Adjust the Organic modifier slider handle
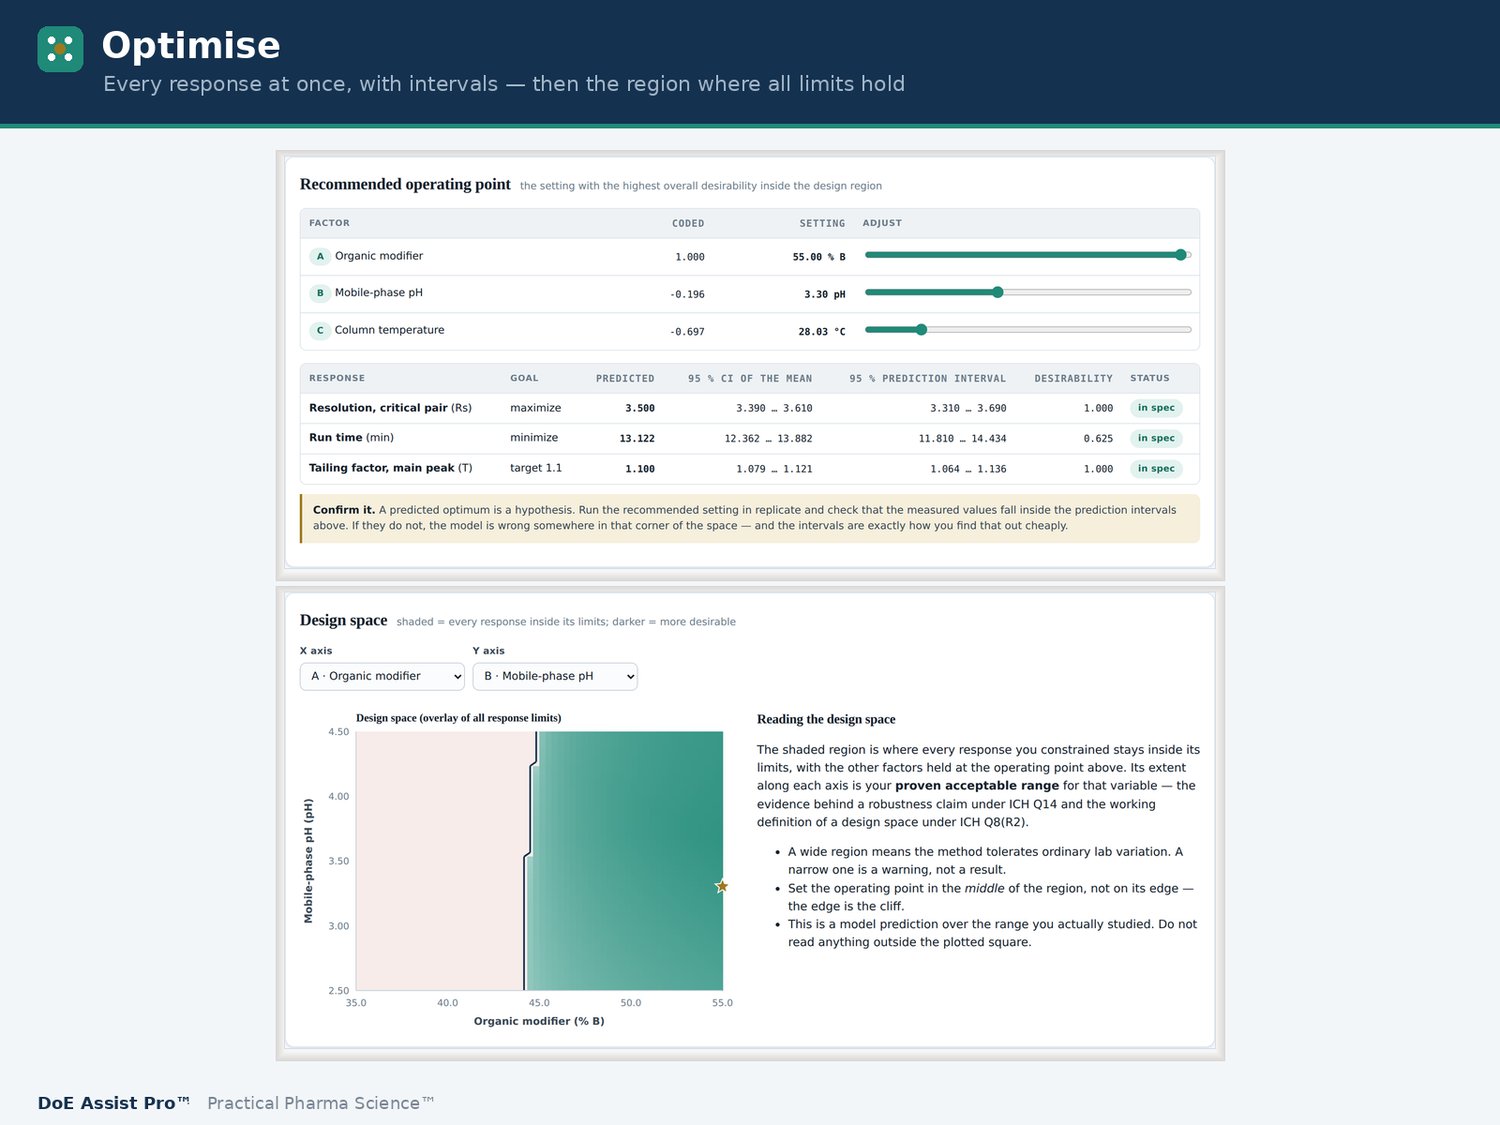Viewport: 1500px width, 1125px height. [x=1181, y=255]
